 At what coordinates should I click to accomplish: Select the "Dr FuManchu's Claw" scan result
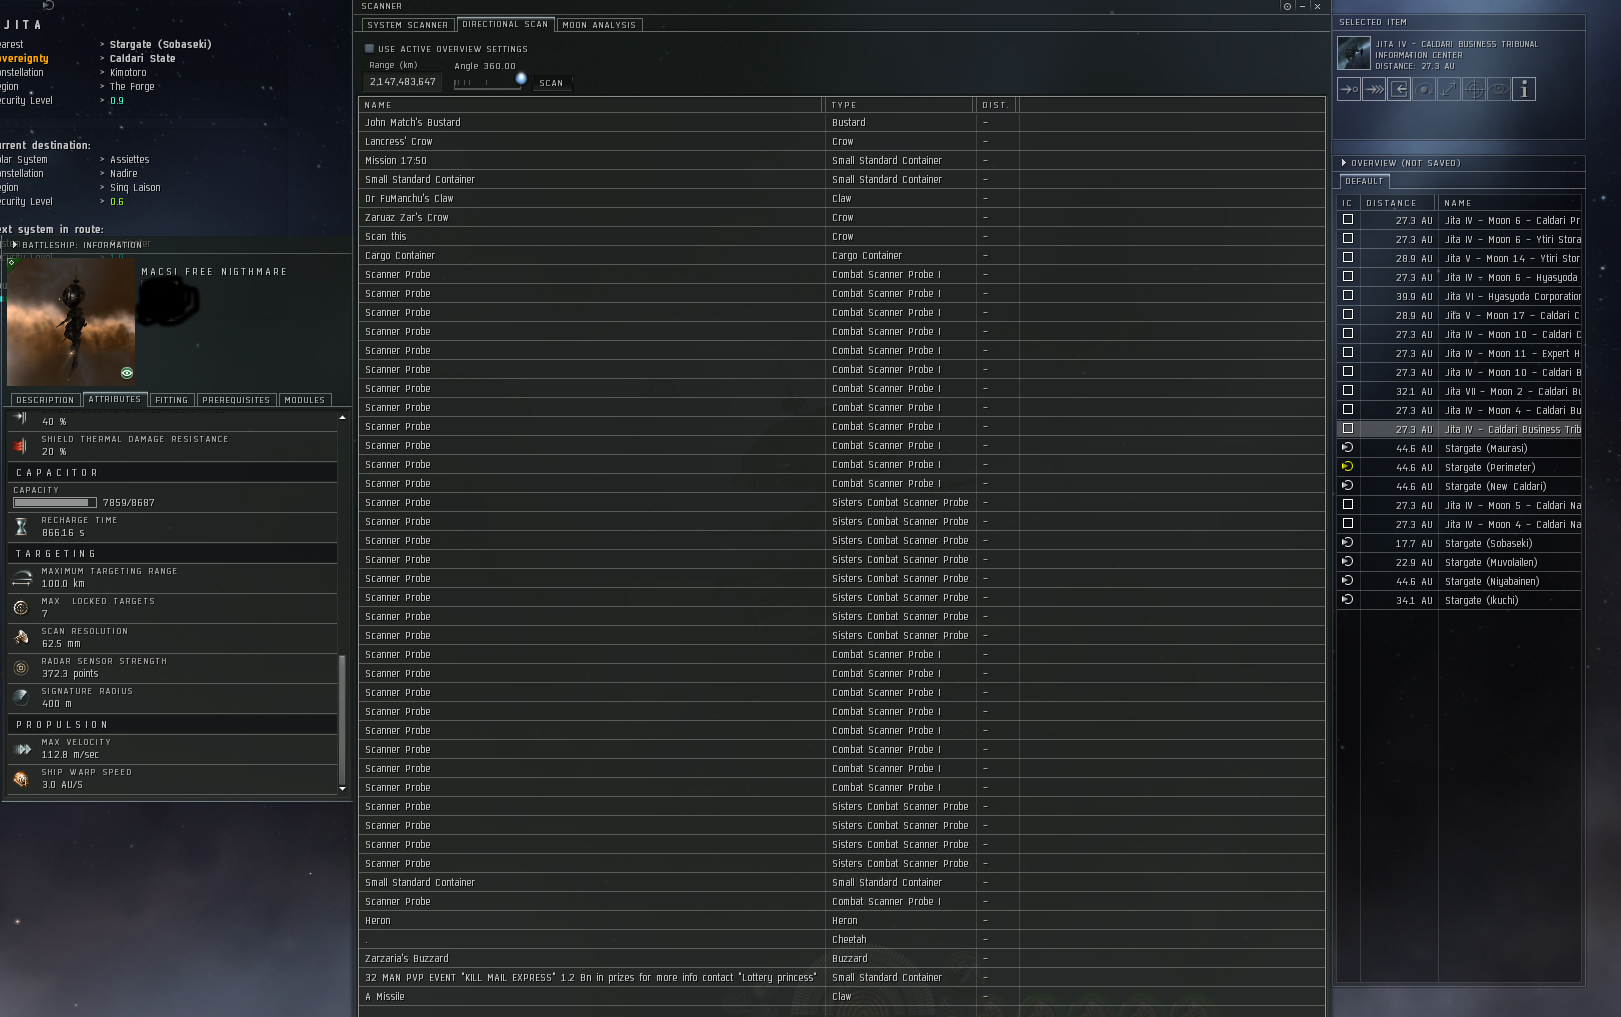pyautogui.click(x=842, y=198)
